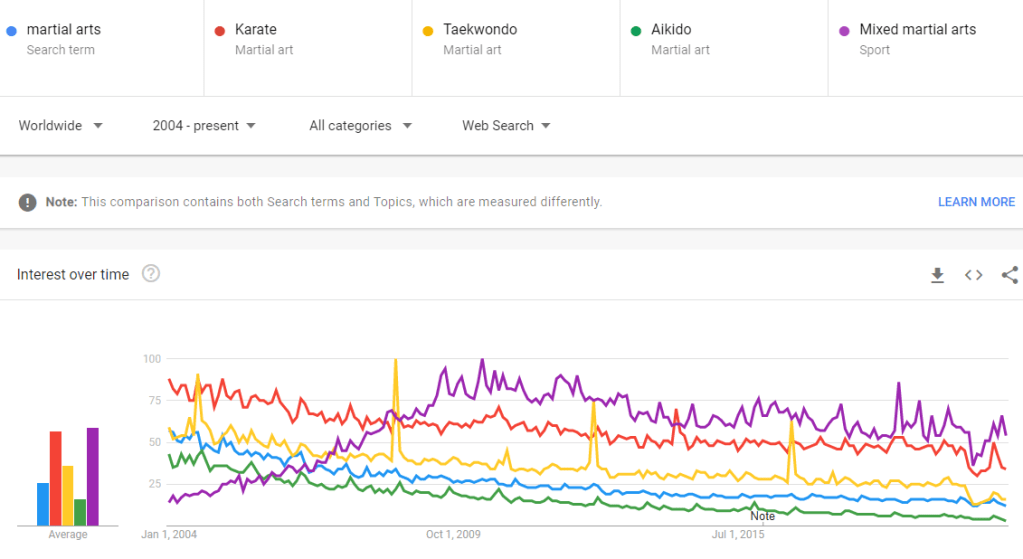Click the green dot beside Aikido

(635, 30)
